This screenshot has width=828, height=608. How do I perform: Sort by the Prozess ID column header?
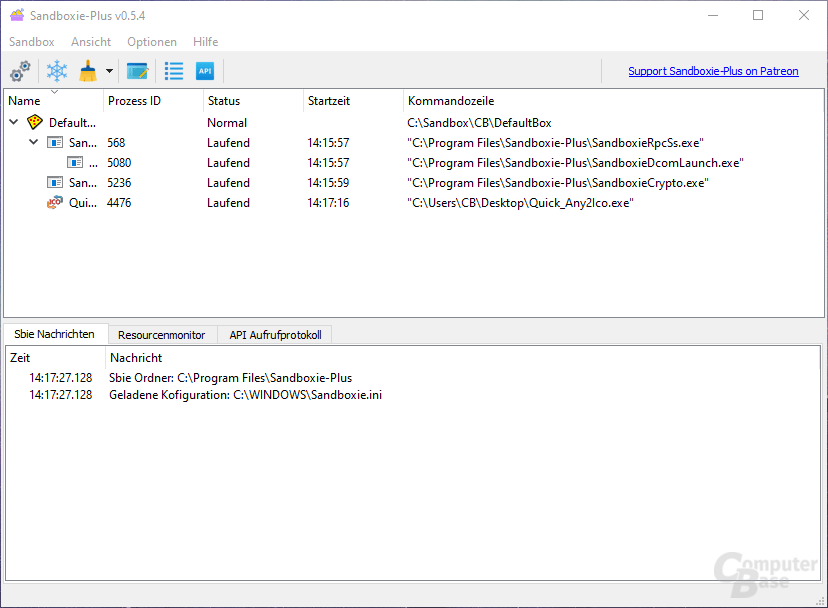click(x=153, y=101)
